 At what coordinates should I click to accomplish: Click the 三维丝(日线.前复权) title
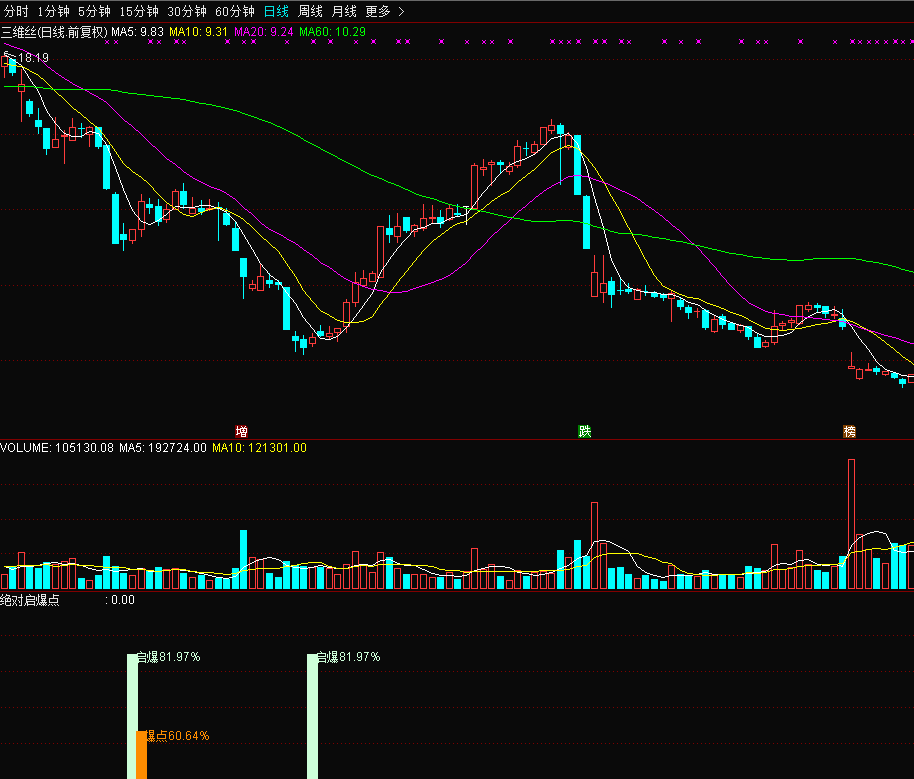click(x=55, y=32)
